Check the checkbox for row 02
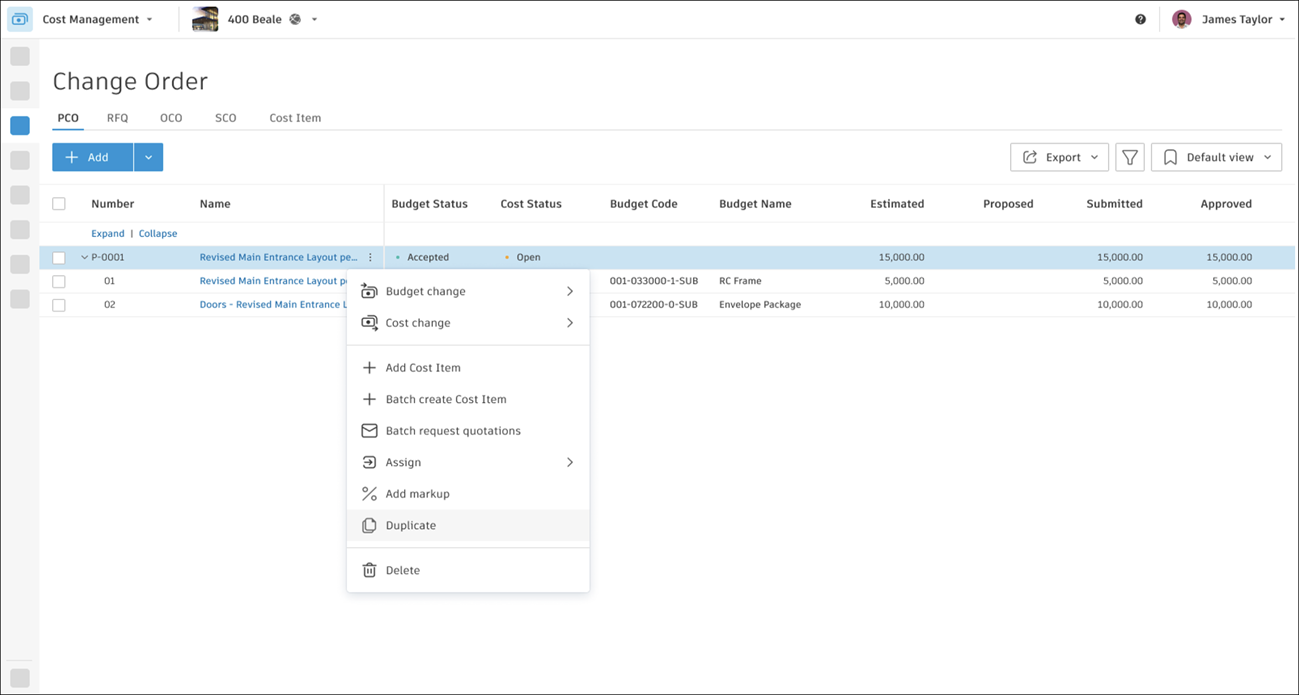This screenshot has width=1299, height=695. click(x=58, y=304)
